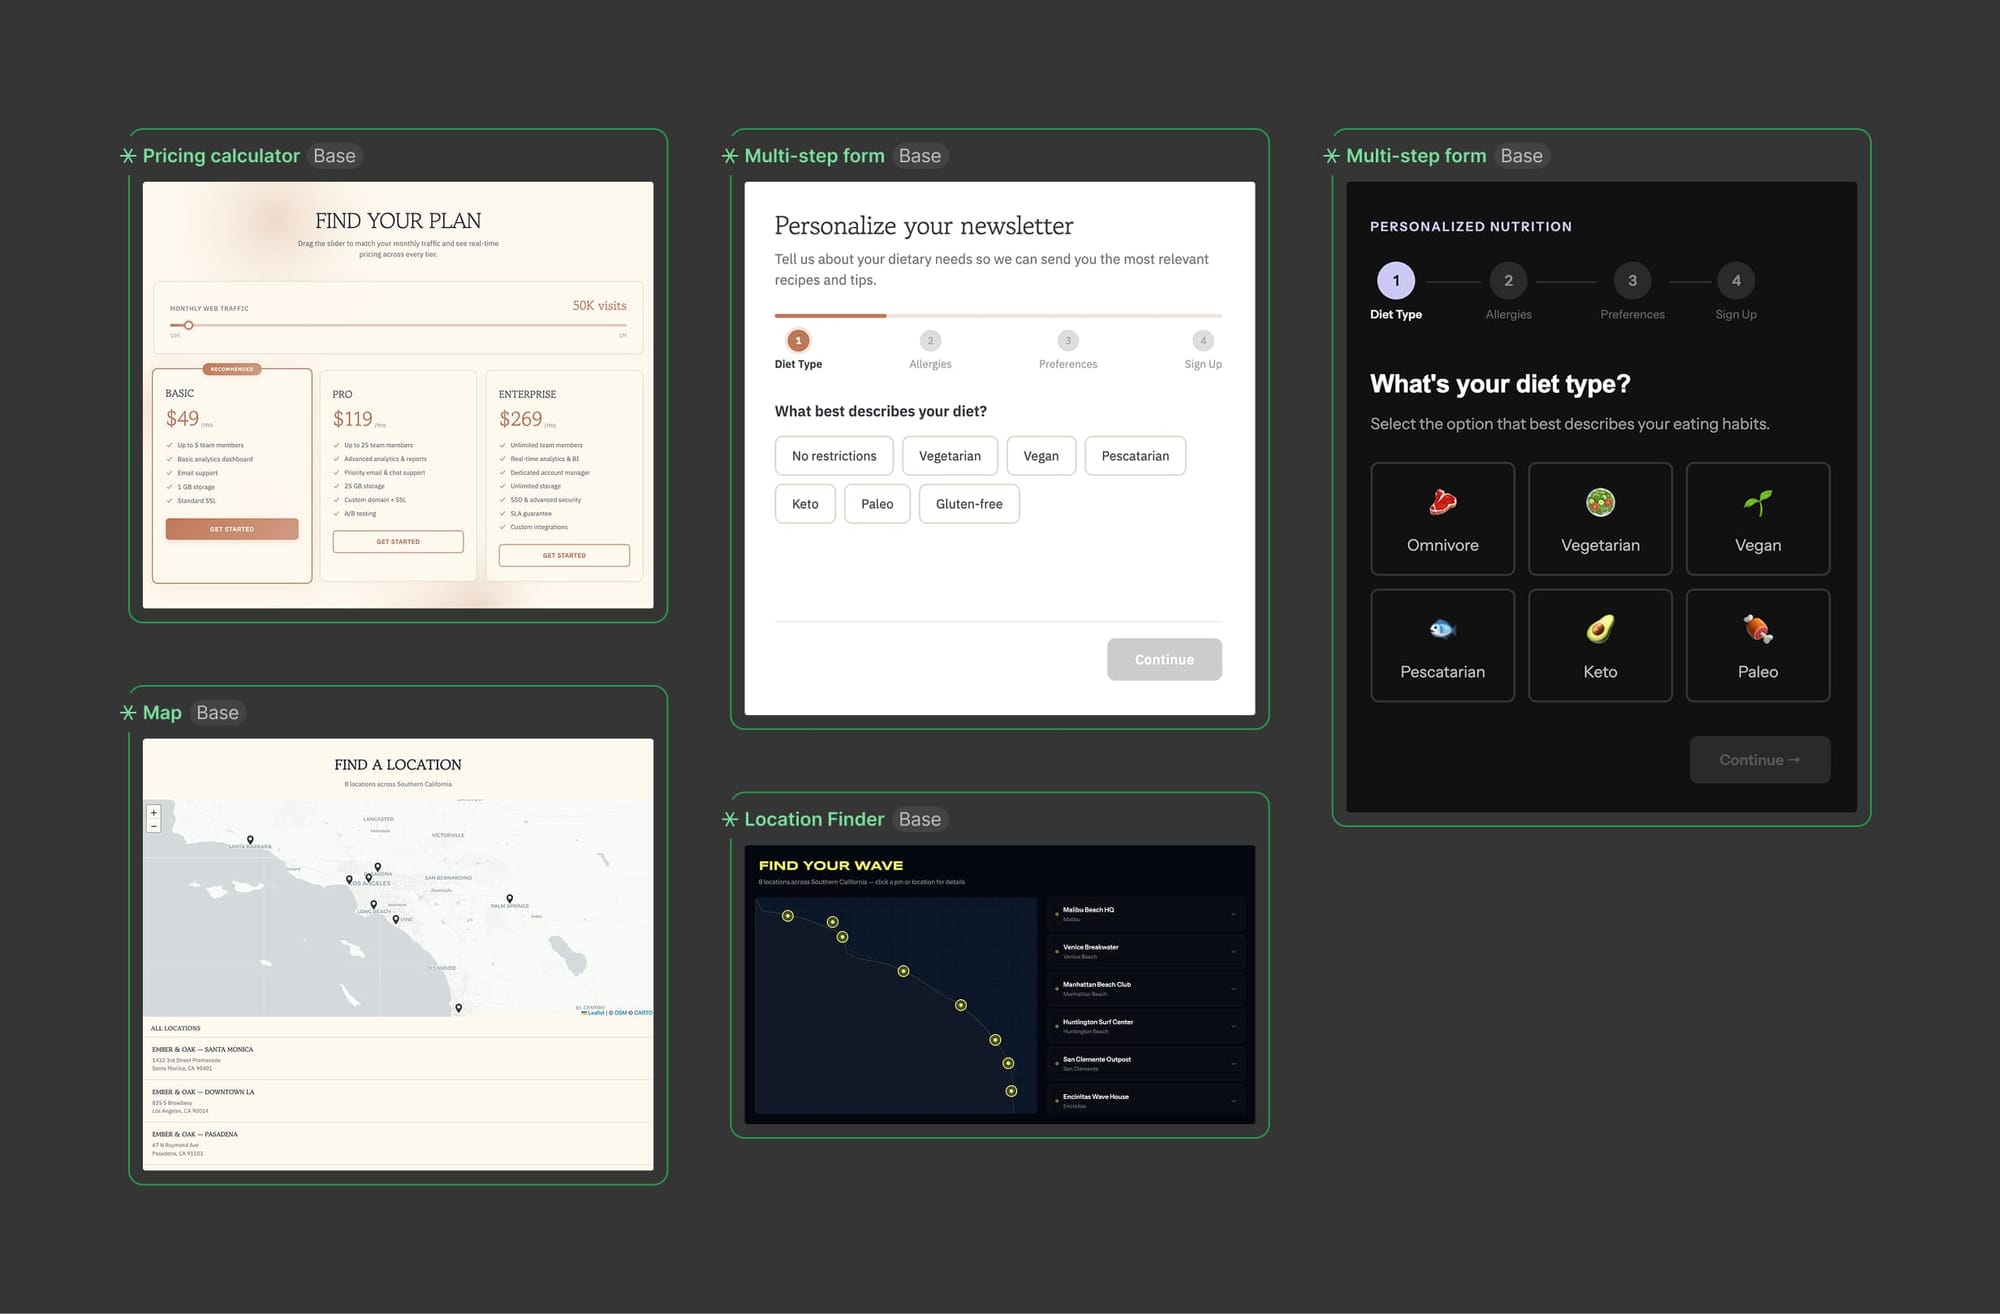2000x1314 pixels.
Task: Open the Base variant badge next to Map
Action: [217, 713]
